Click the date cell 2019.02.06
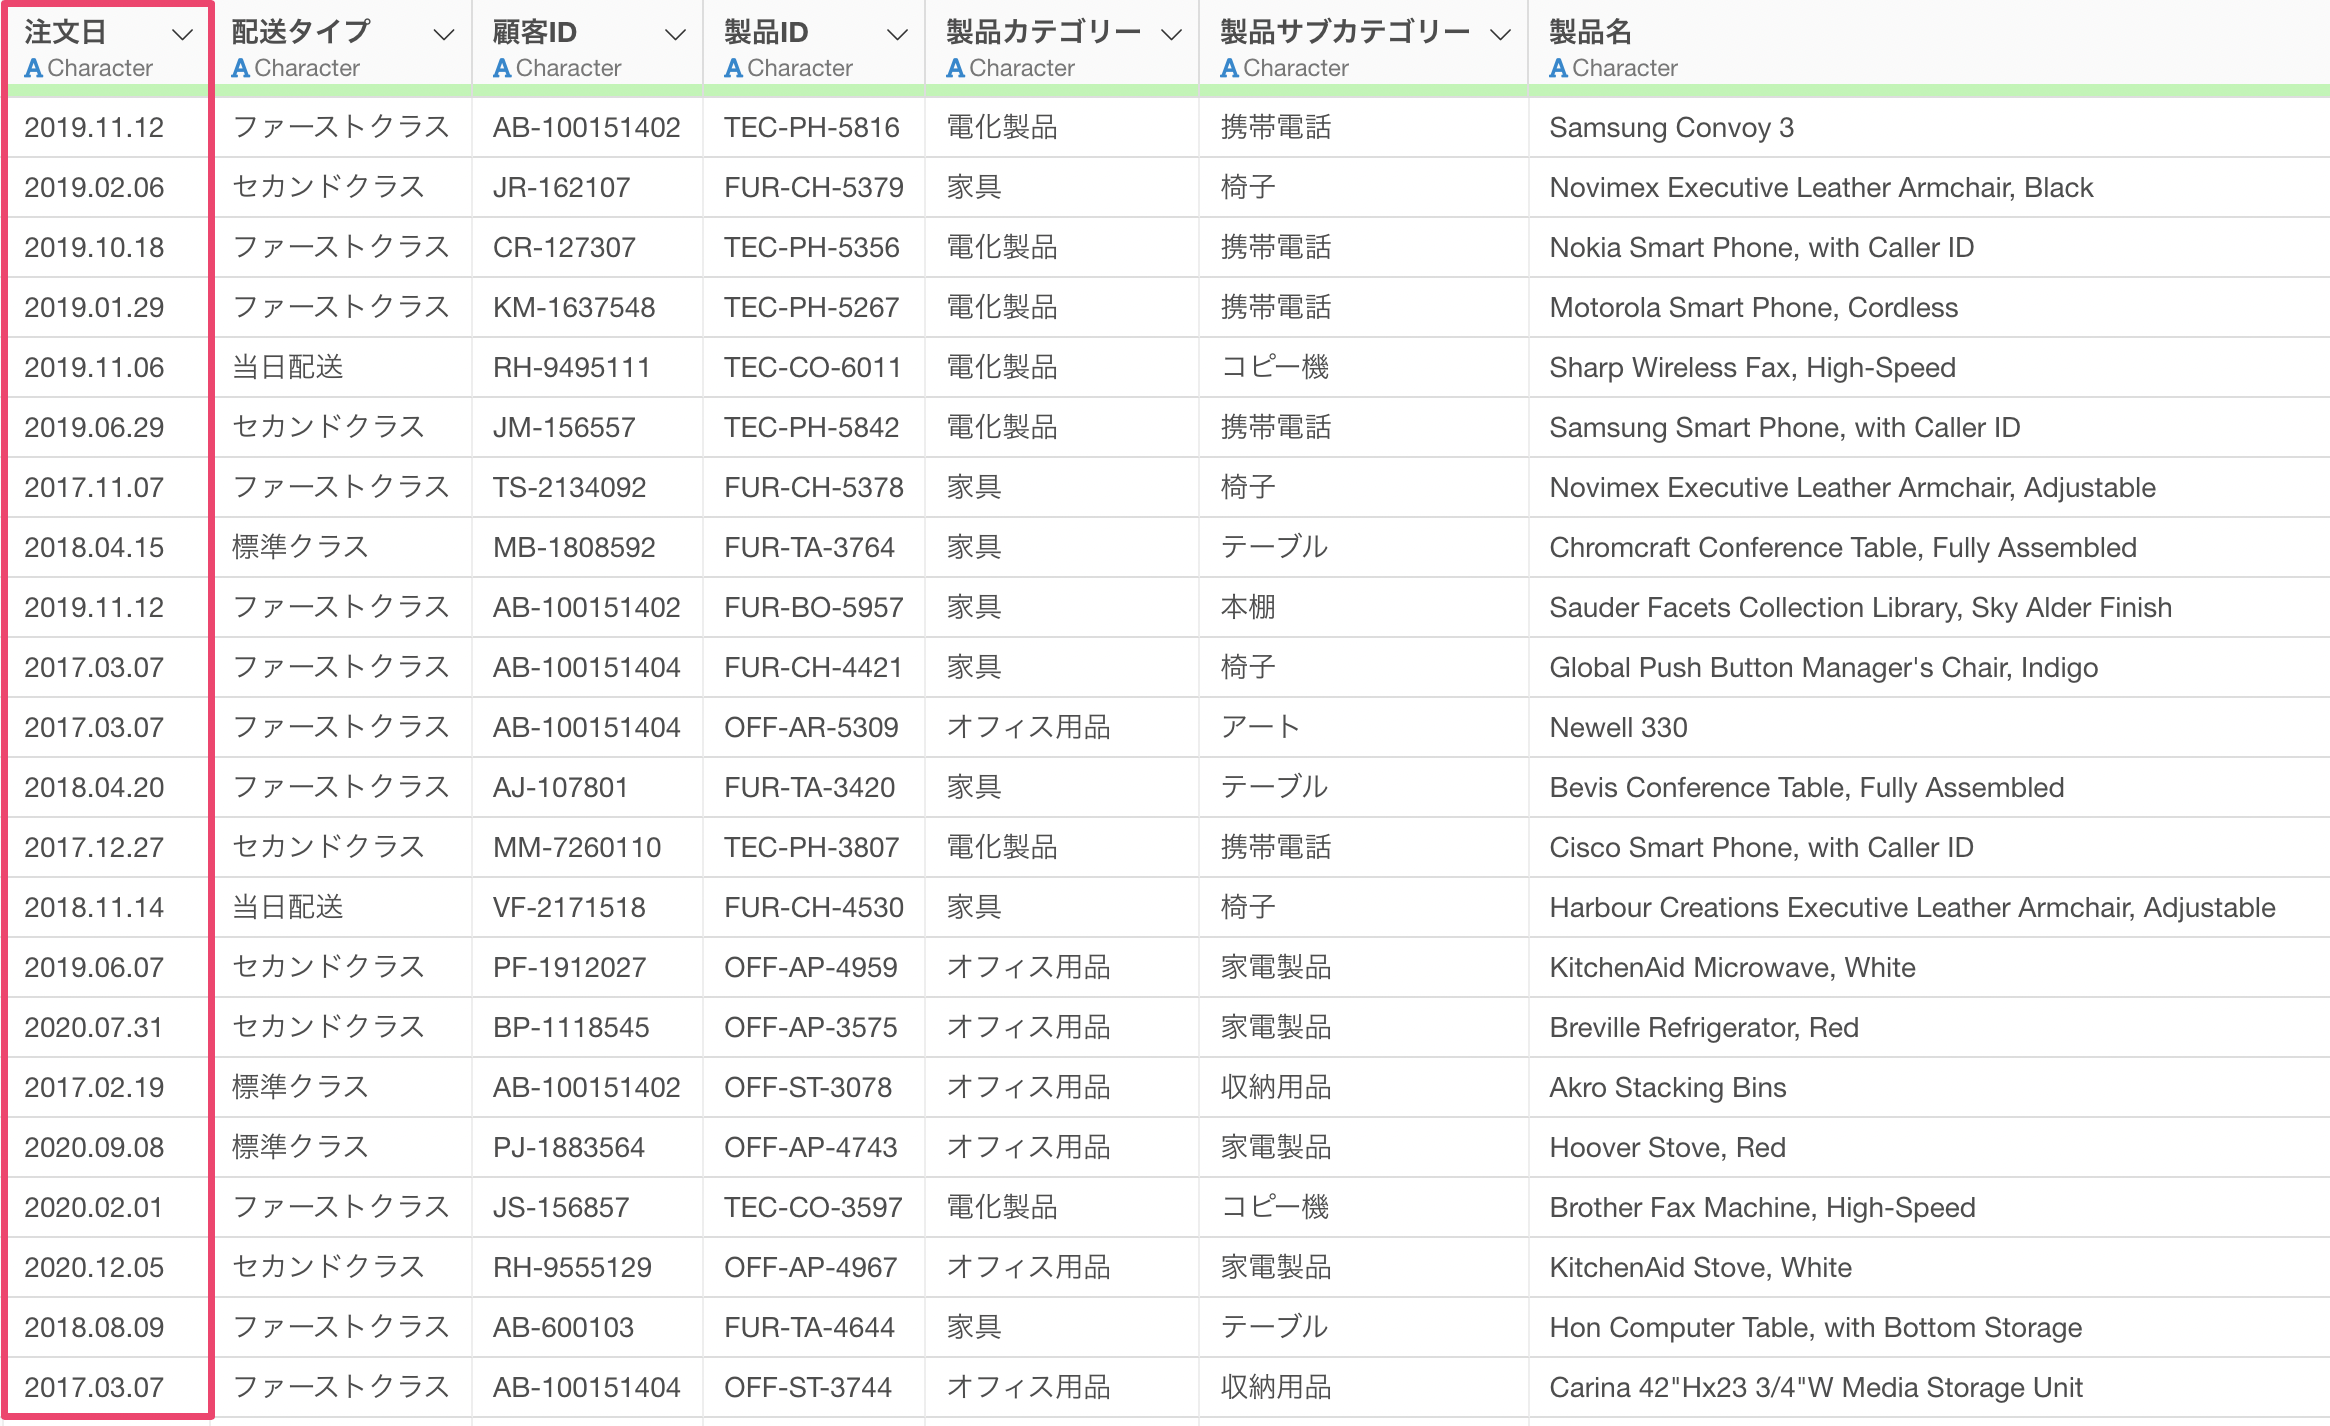The height and width of the screenshot is (1426, 2330). (94, 187)
